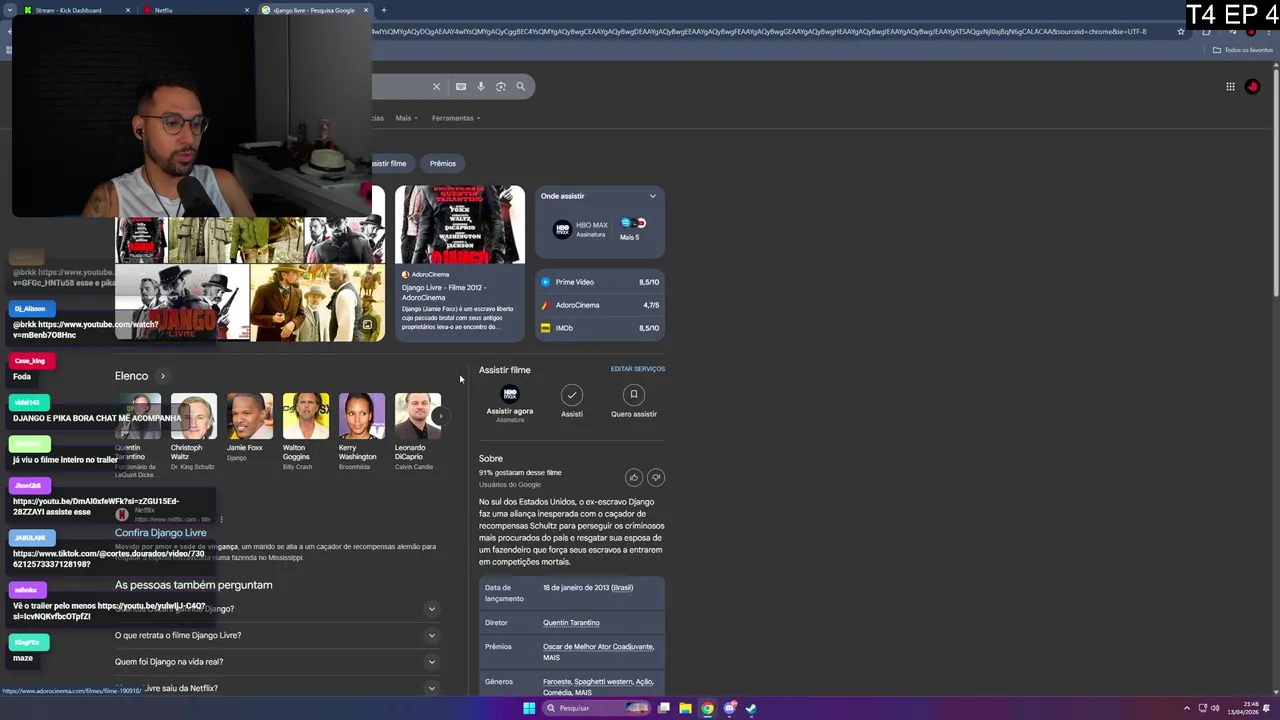
Task: Open Task View on the taskbar
Action: [663, 708]
